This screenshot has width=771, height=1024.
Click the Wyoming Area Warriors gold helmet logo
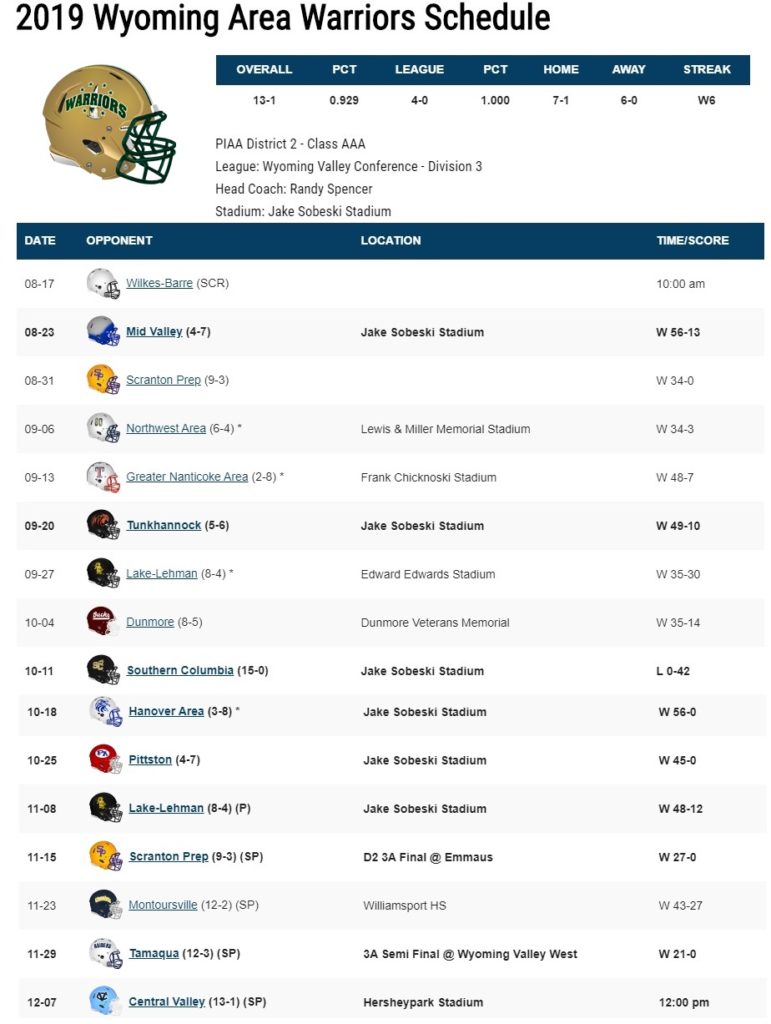[108, 123]
